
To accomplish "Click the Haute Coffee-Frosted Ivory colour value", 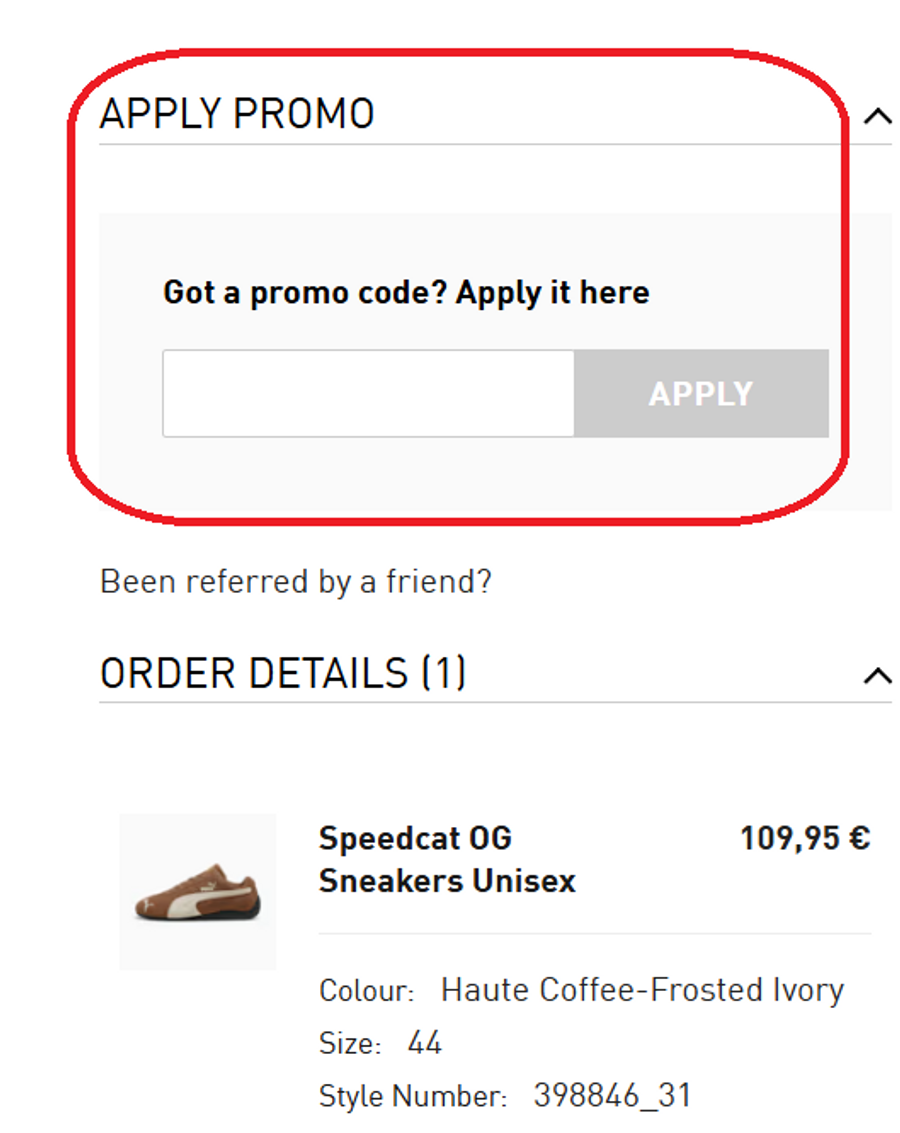I will [x=642, y=990].
